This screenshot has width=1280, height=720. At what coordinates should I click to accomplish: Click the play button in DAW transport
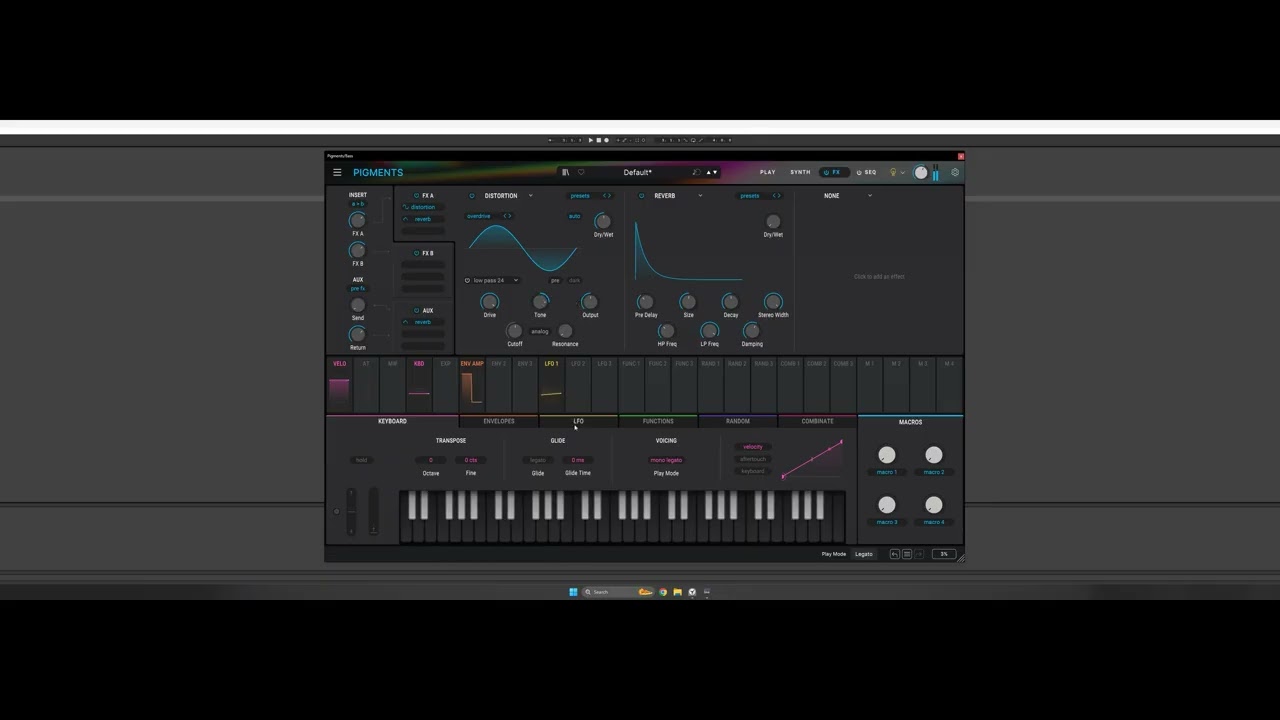pos(591,140)
